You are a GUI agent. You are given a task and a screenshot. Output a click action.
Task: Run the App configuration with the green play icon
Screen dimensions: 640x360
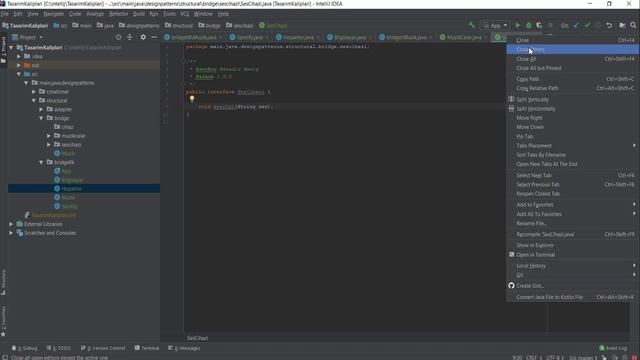[518, 25]
